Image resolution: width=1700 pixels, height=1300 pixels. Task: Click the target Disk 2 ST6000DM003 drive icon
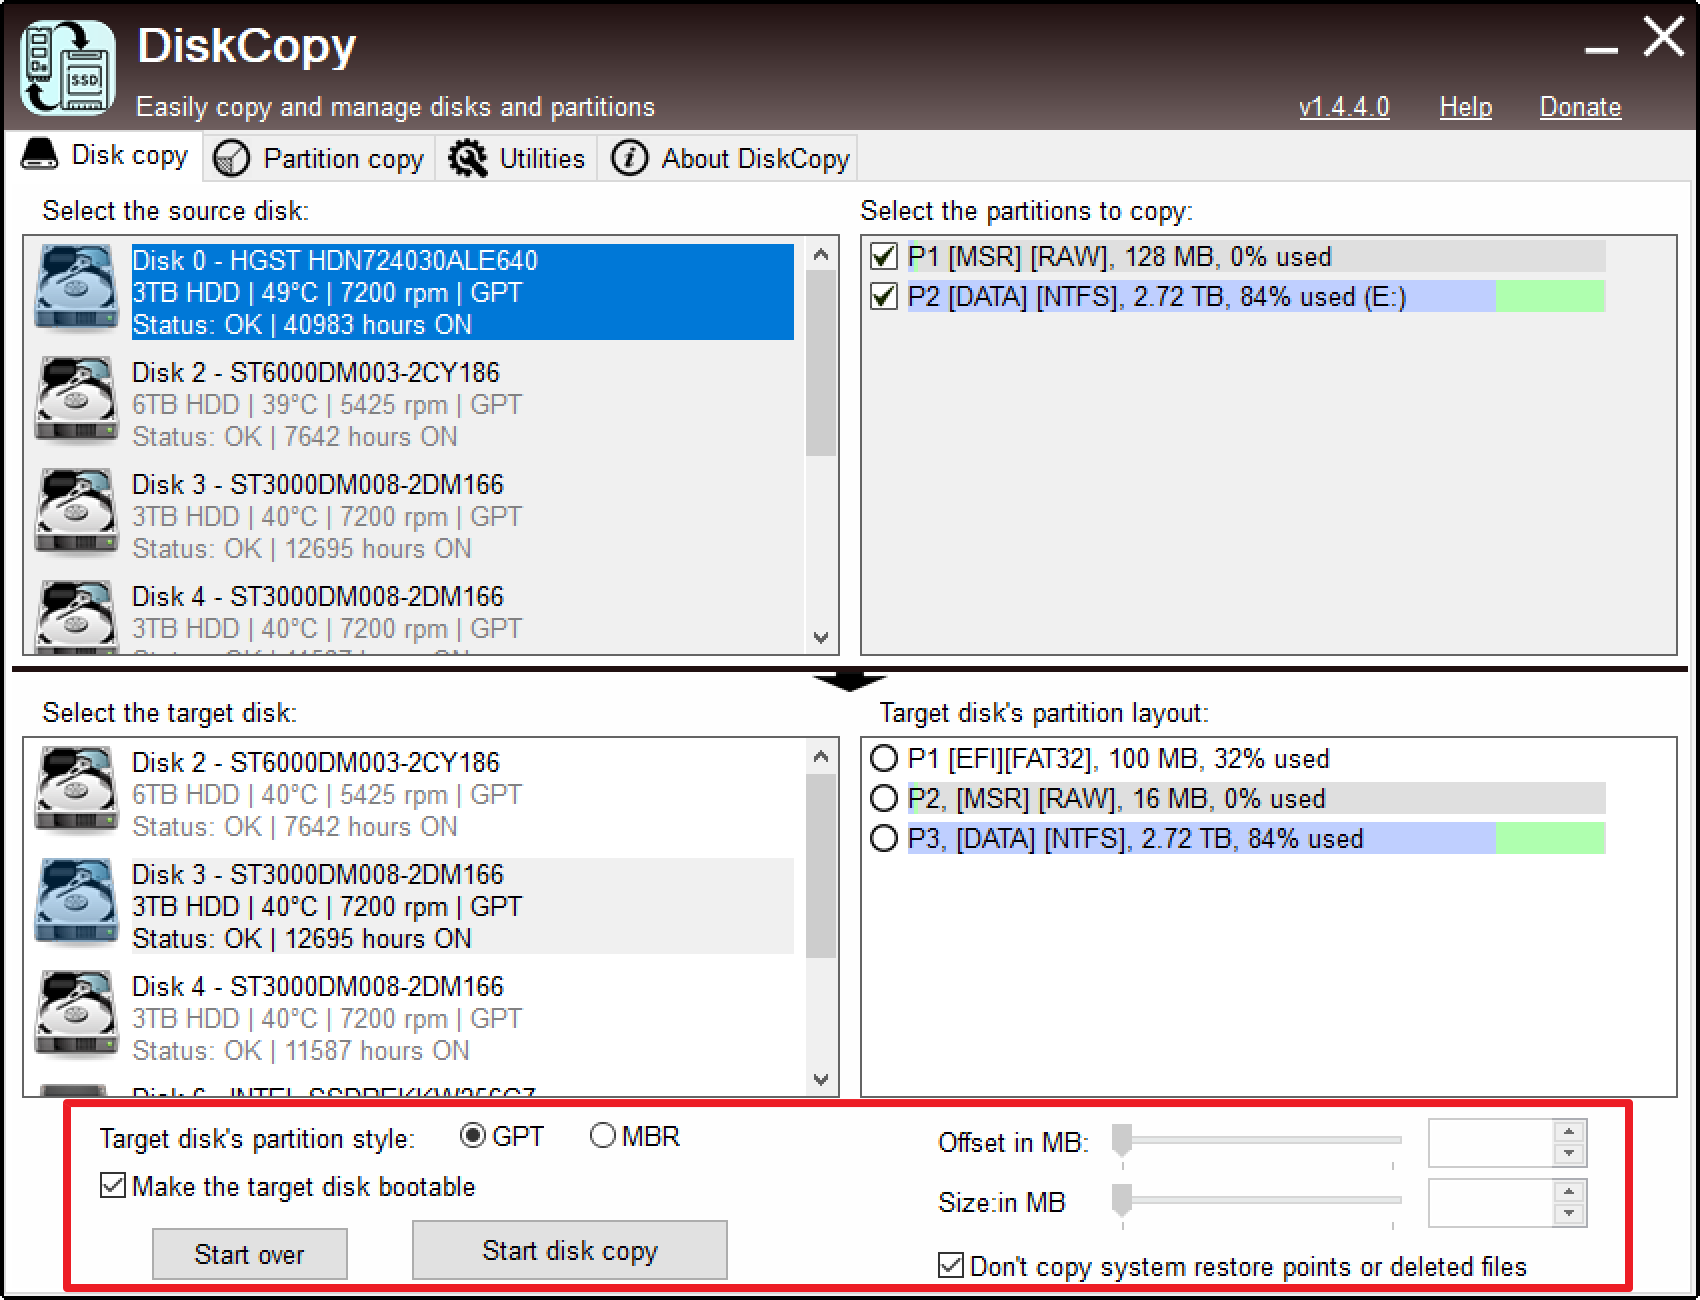pyautogui.click(x=76, y=791)
